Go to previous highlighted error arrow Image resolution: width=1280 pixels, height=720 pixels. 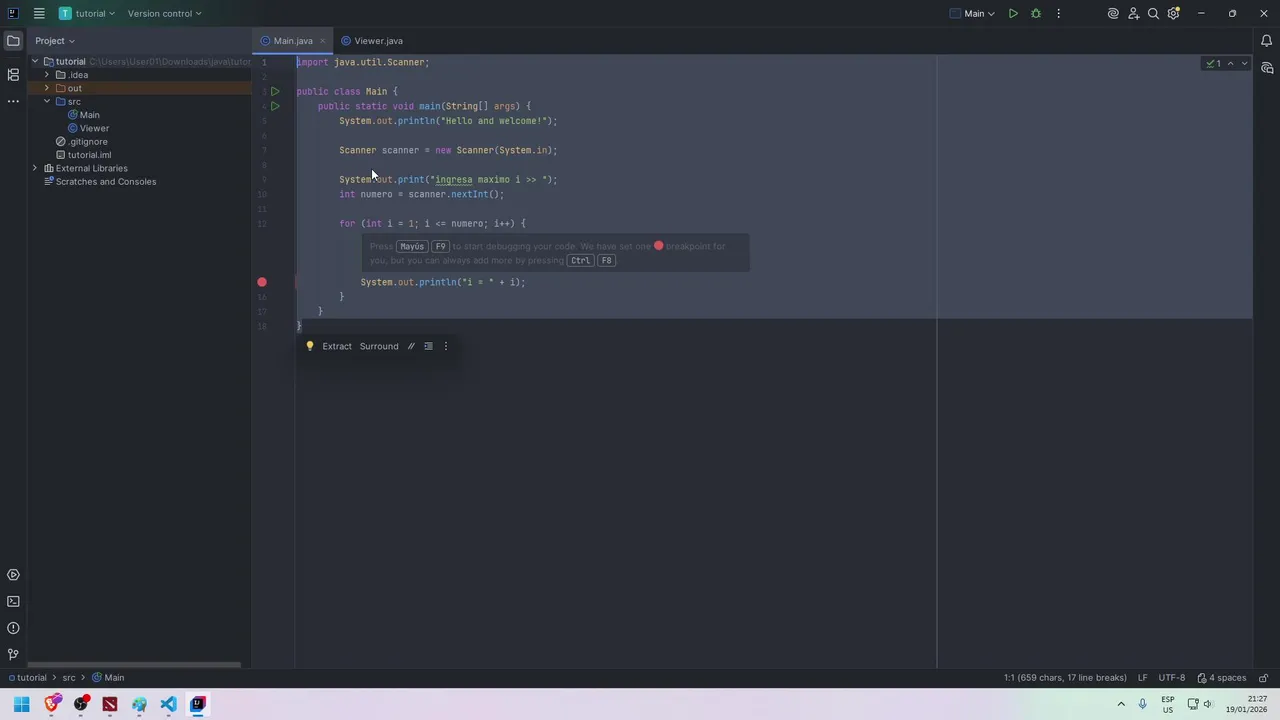point(1231,63)
